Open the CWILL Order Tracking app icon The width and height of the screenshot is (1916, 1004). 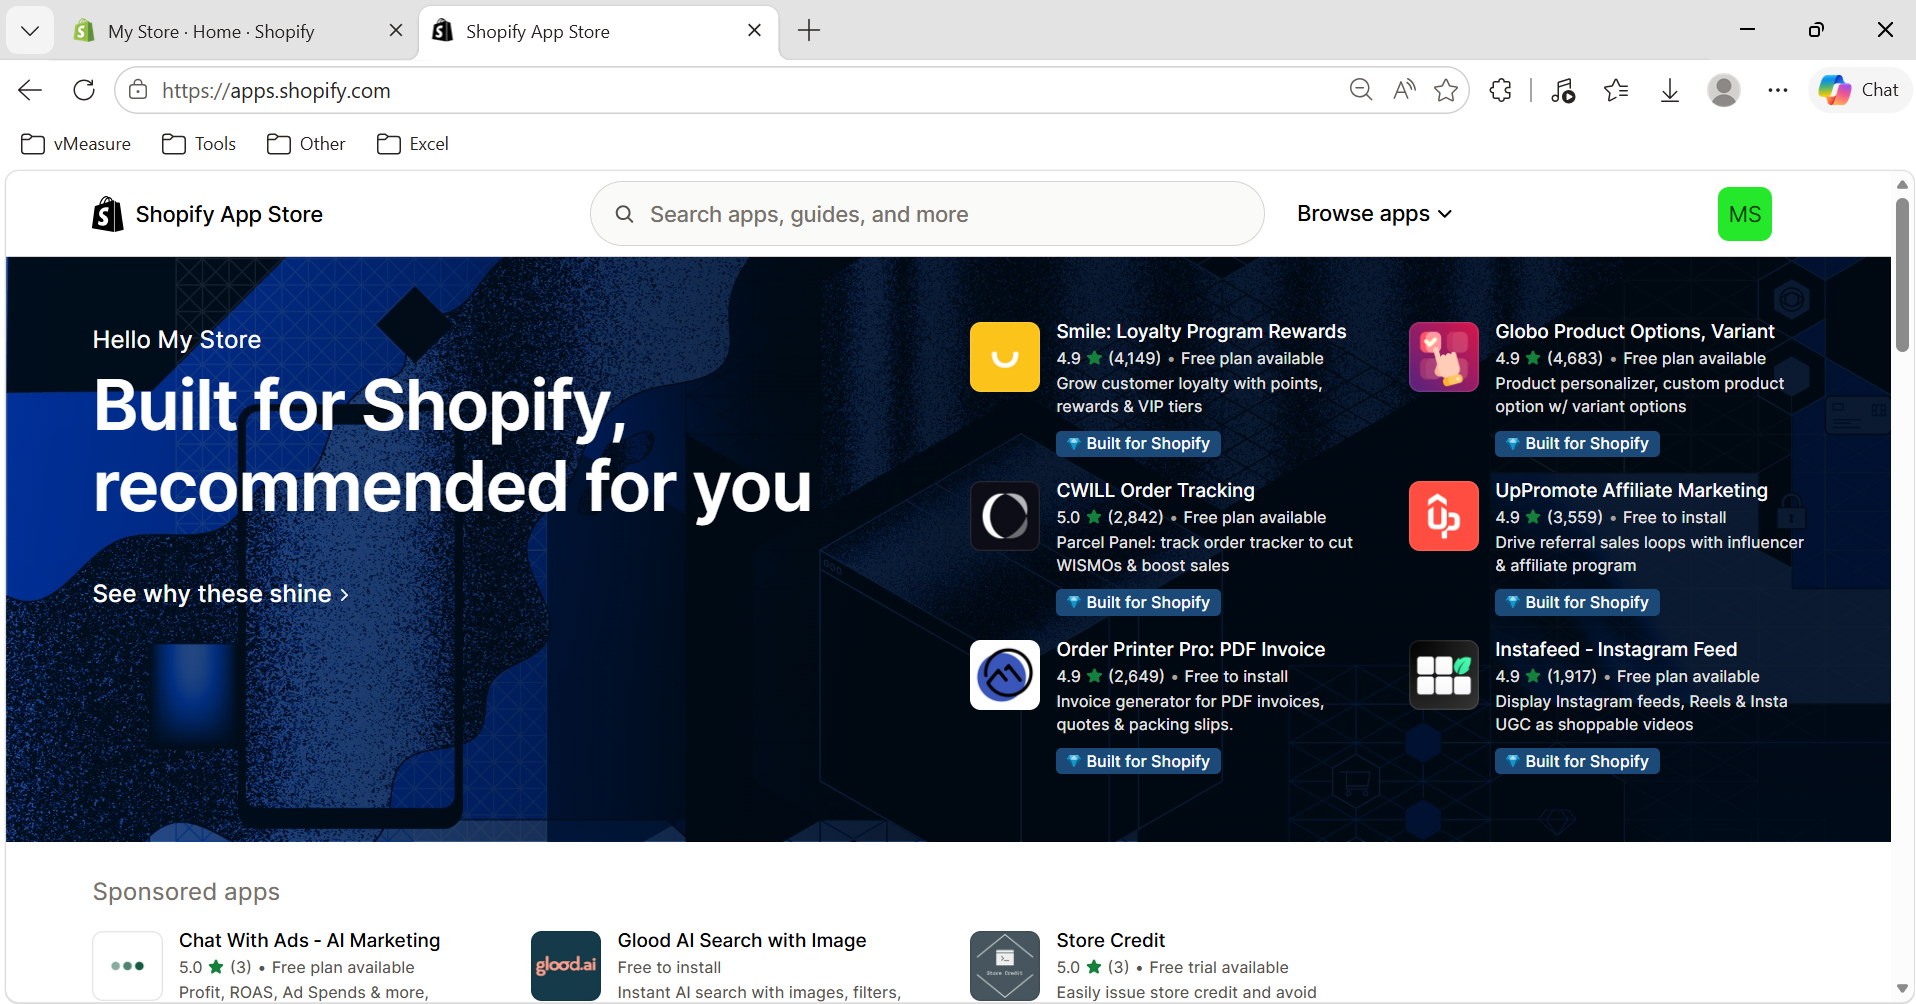1004,516
